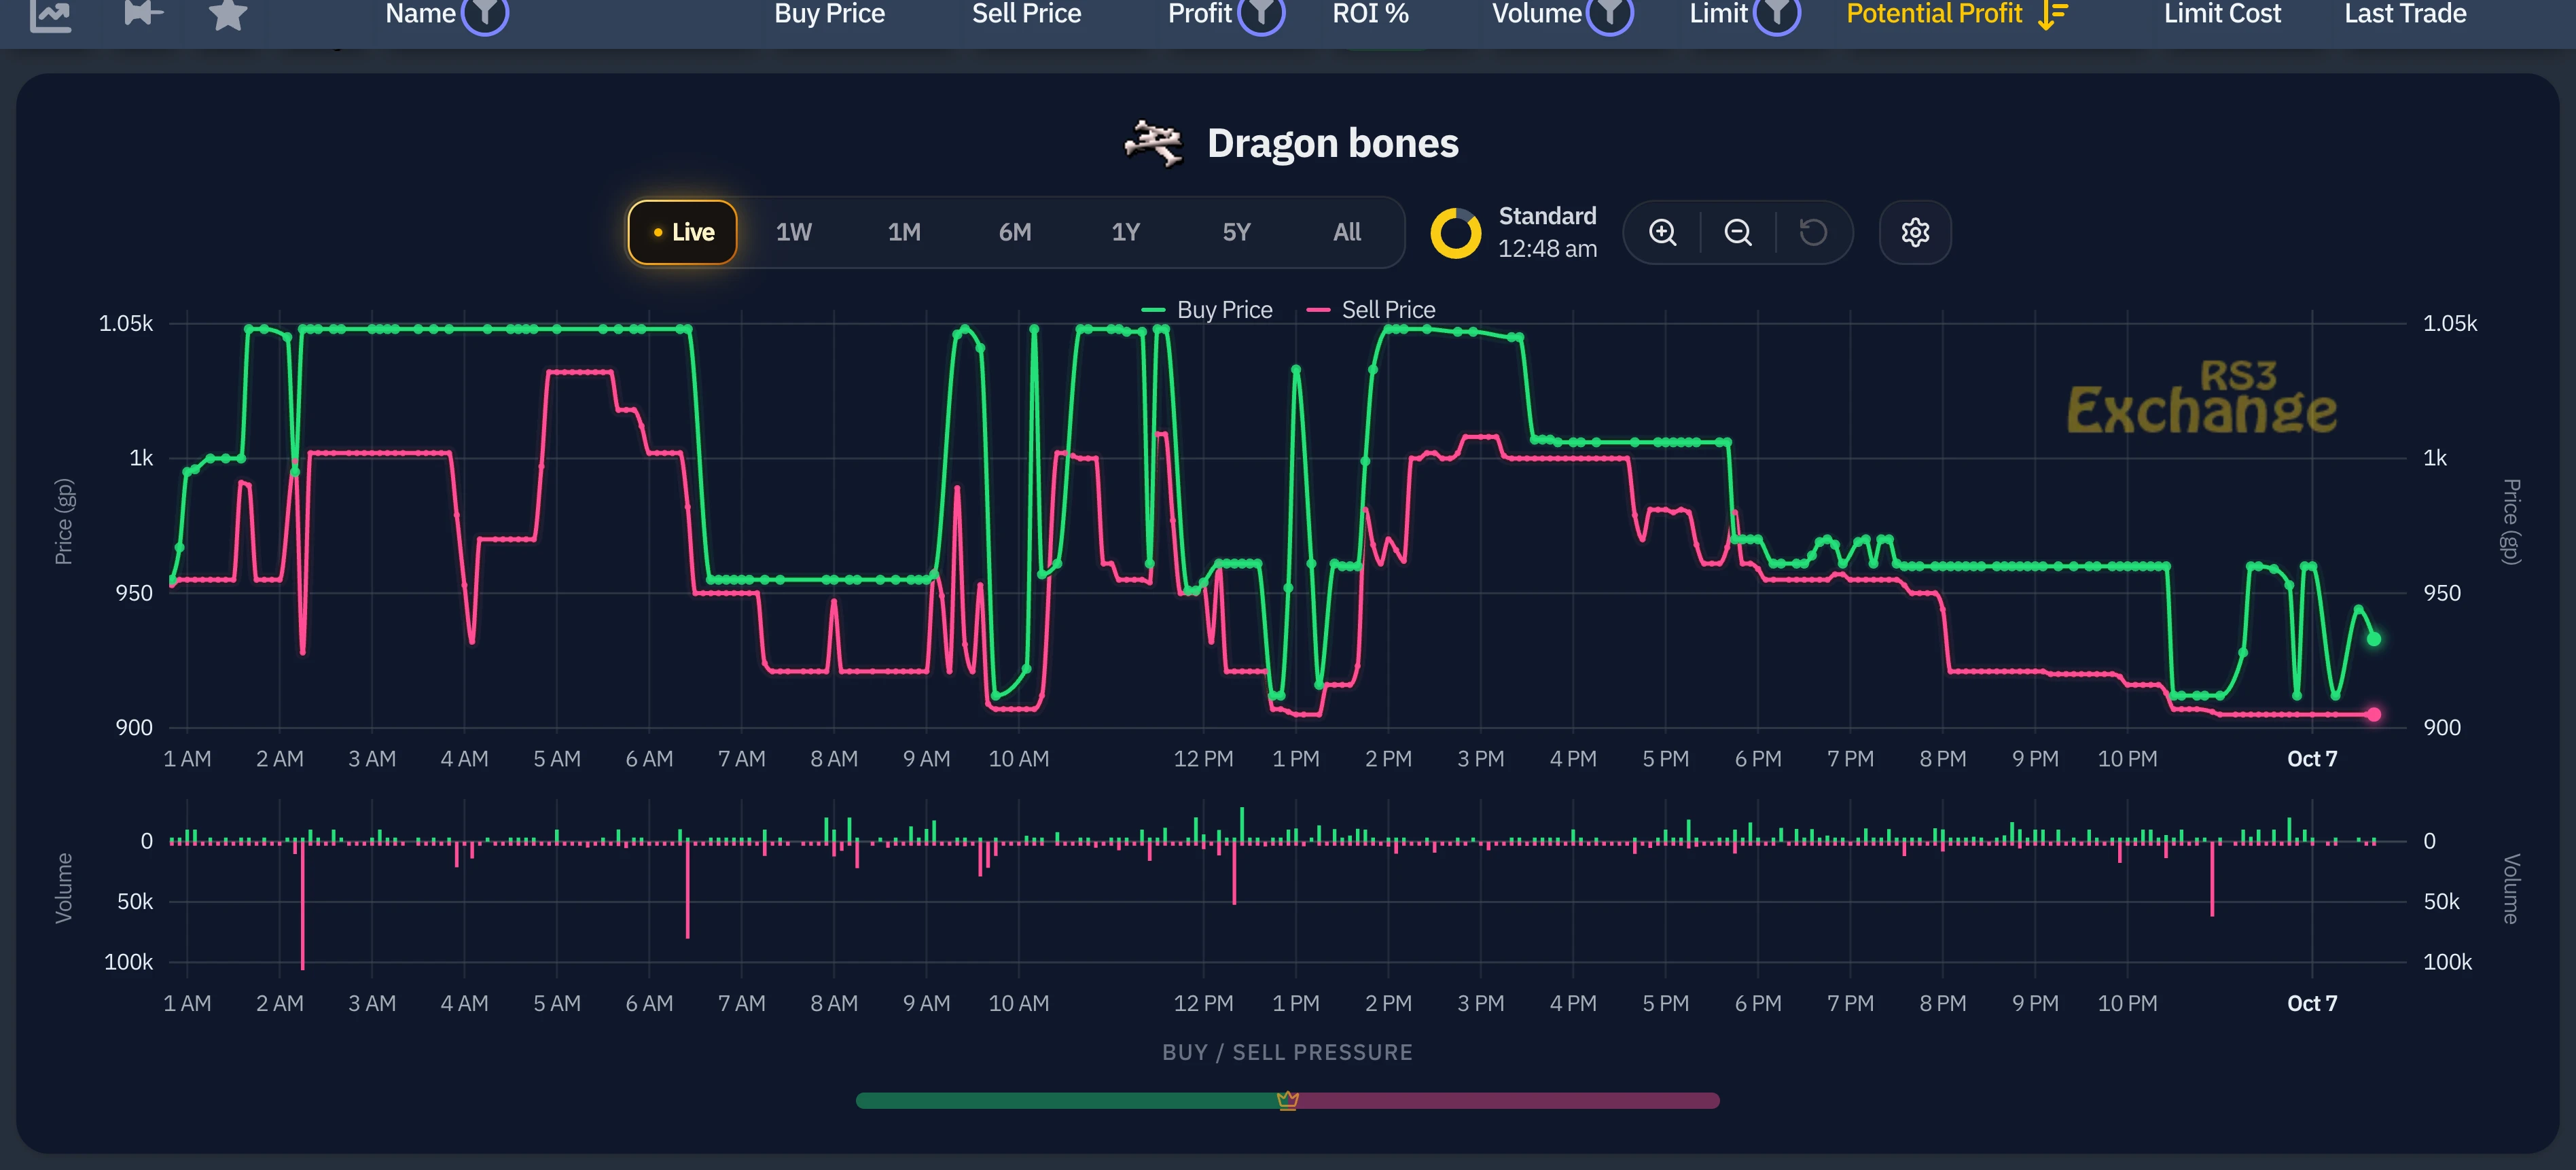Click the latest green Buy Price data point

point(2373,639)
